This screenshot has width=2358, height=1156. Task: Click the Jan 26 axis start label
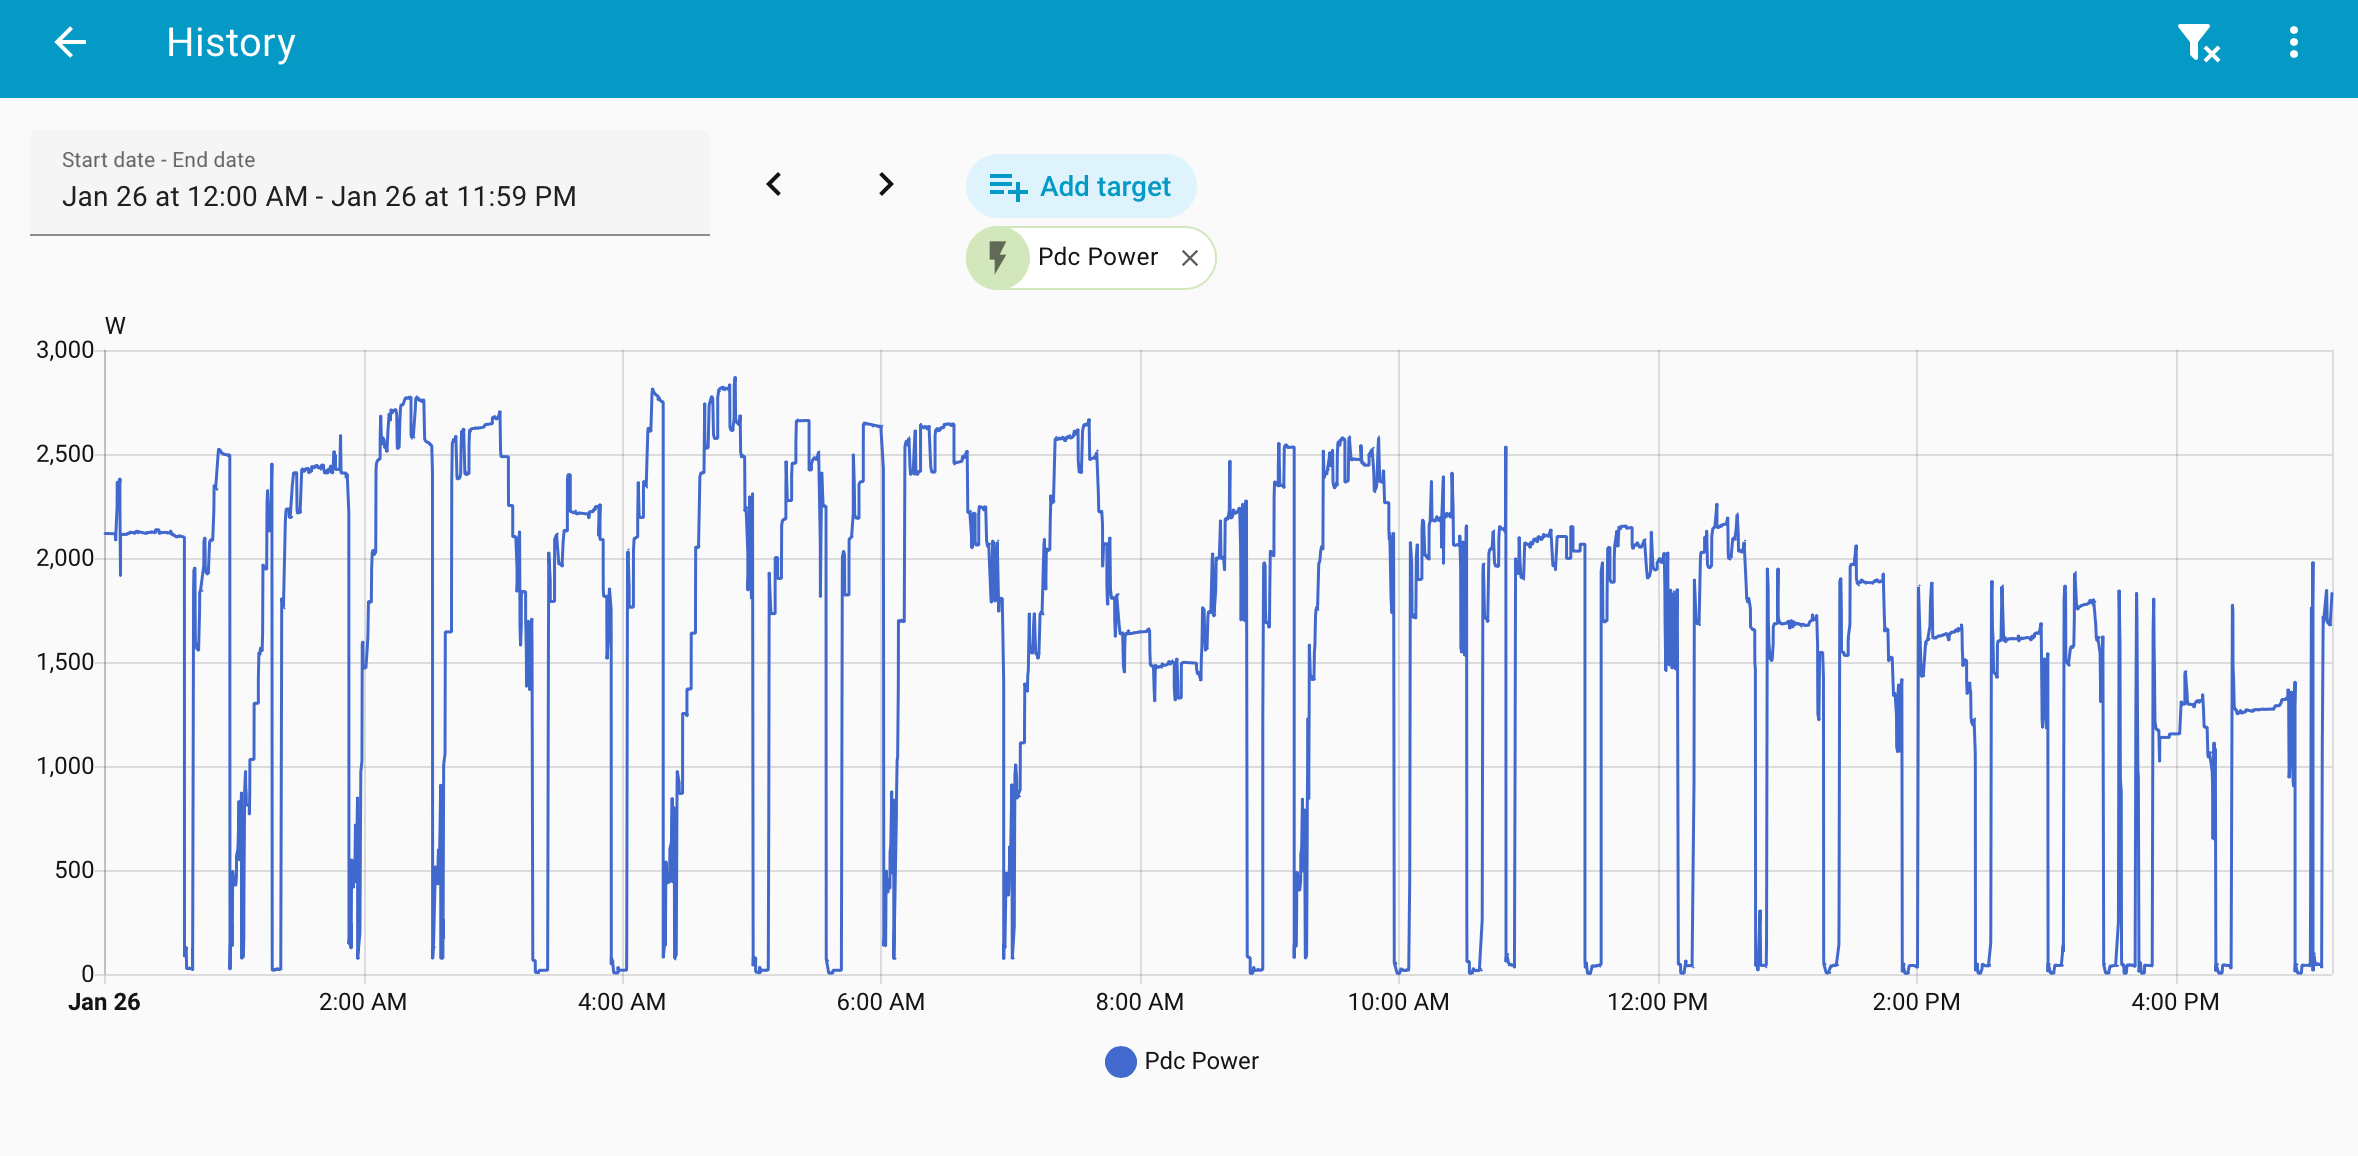[x=104, y=1002]
